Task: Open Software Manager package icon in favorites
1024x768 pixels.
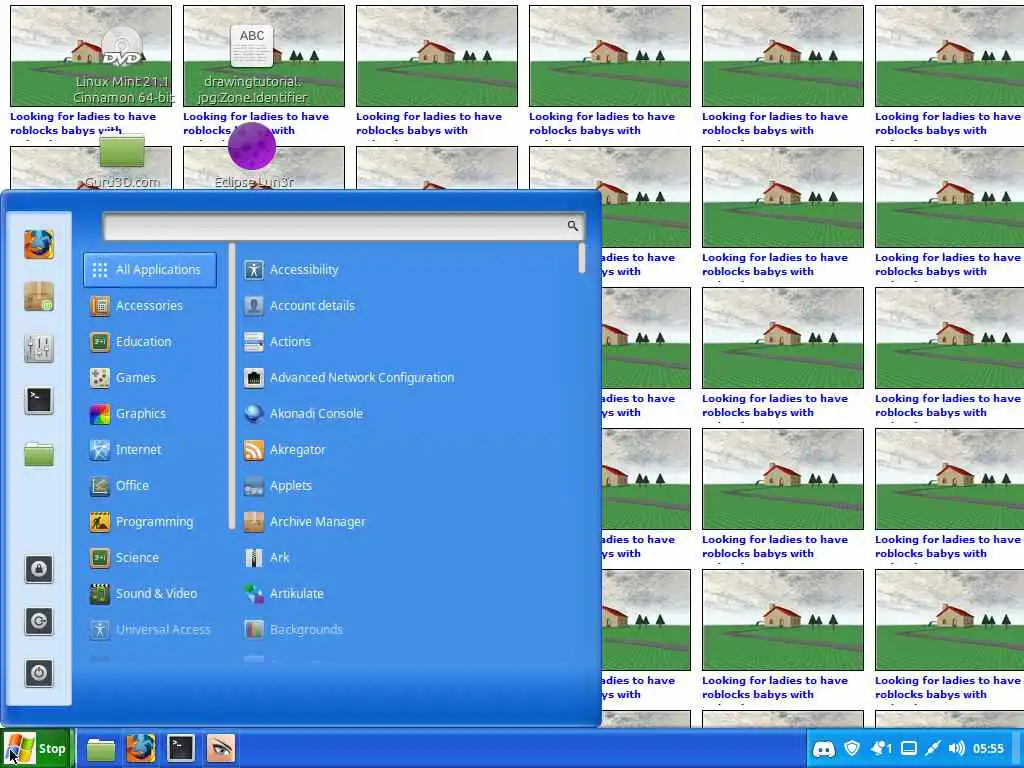Action: pos(39,296)
